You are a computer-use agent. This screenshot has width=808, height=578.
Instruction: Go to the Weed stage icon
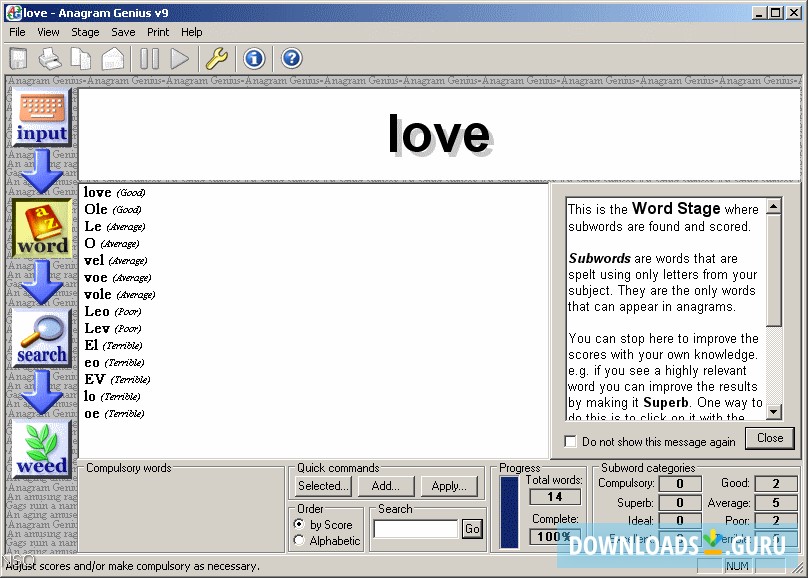(42, 449)
